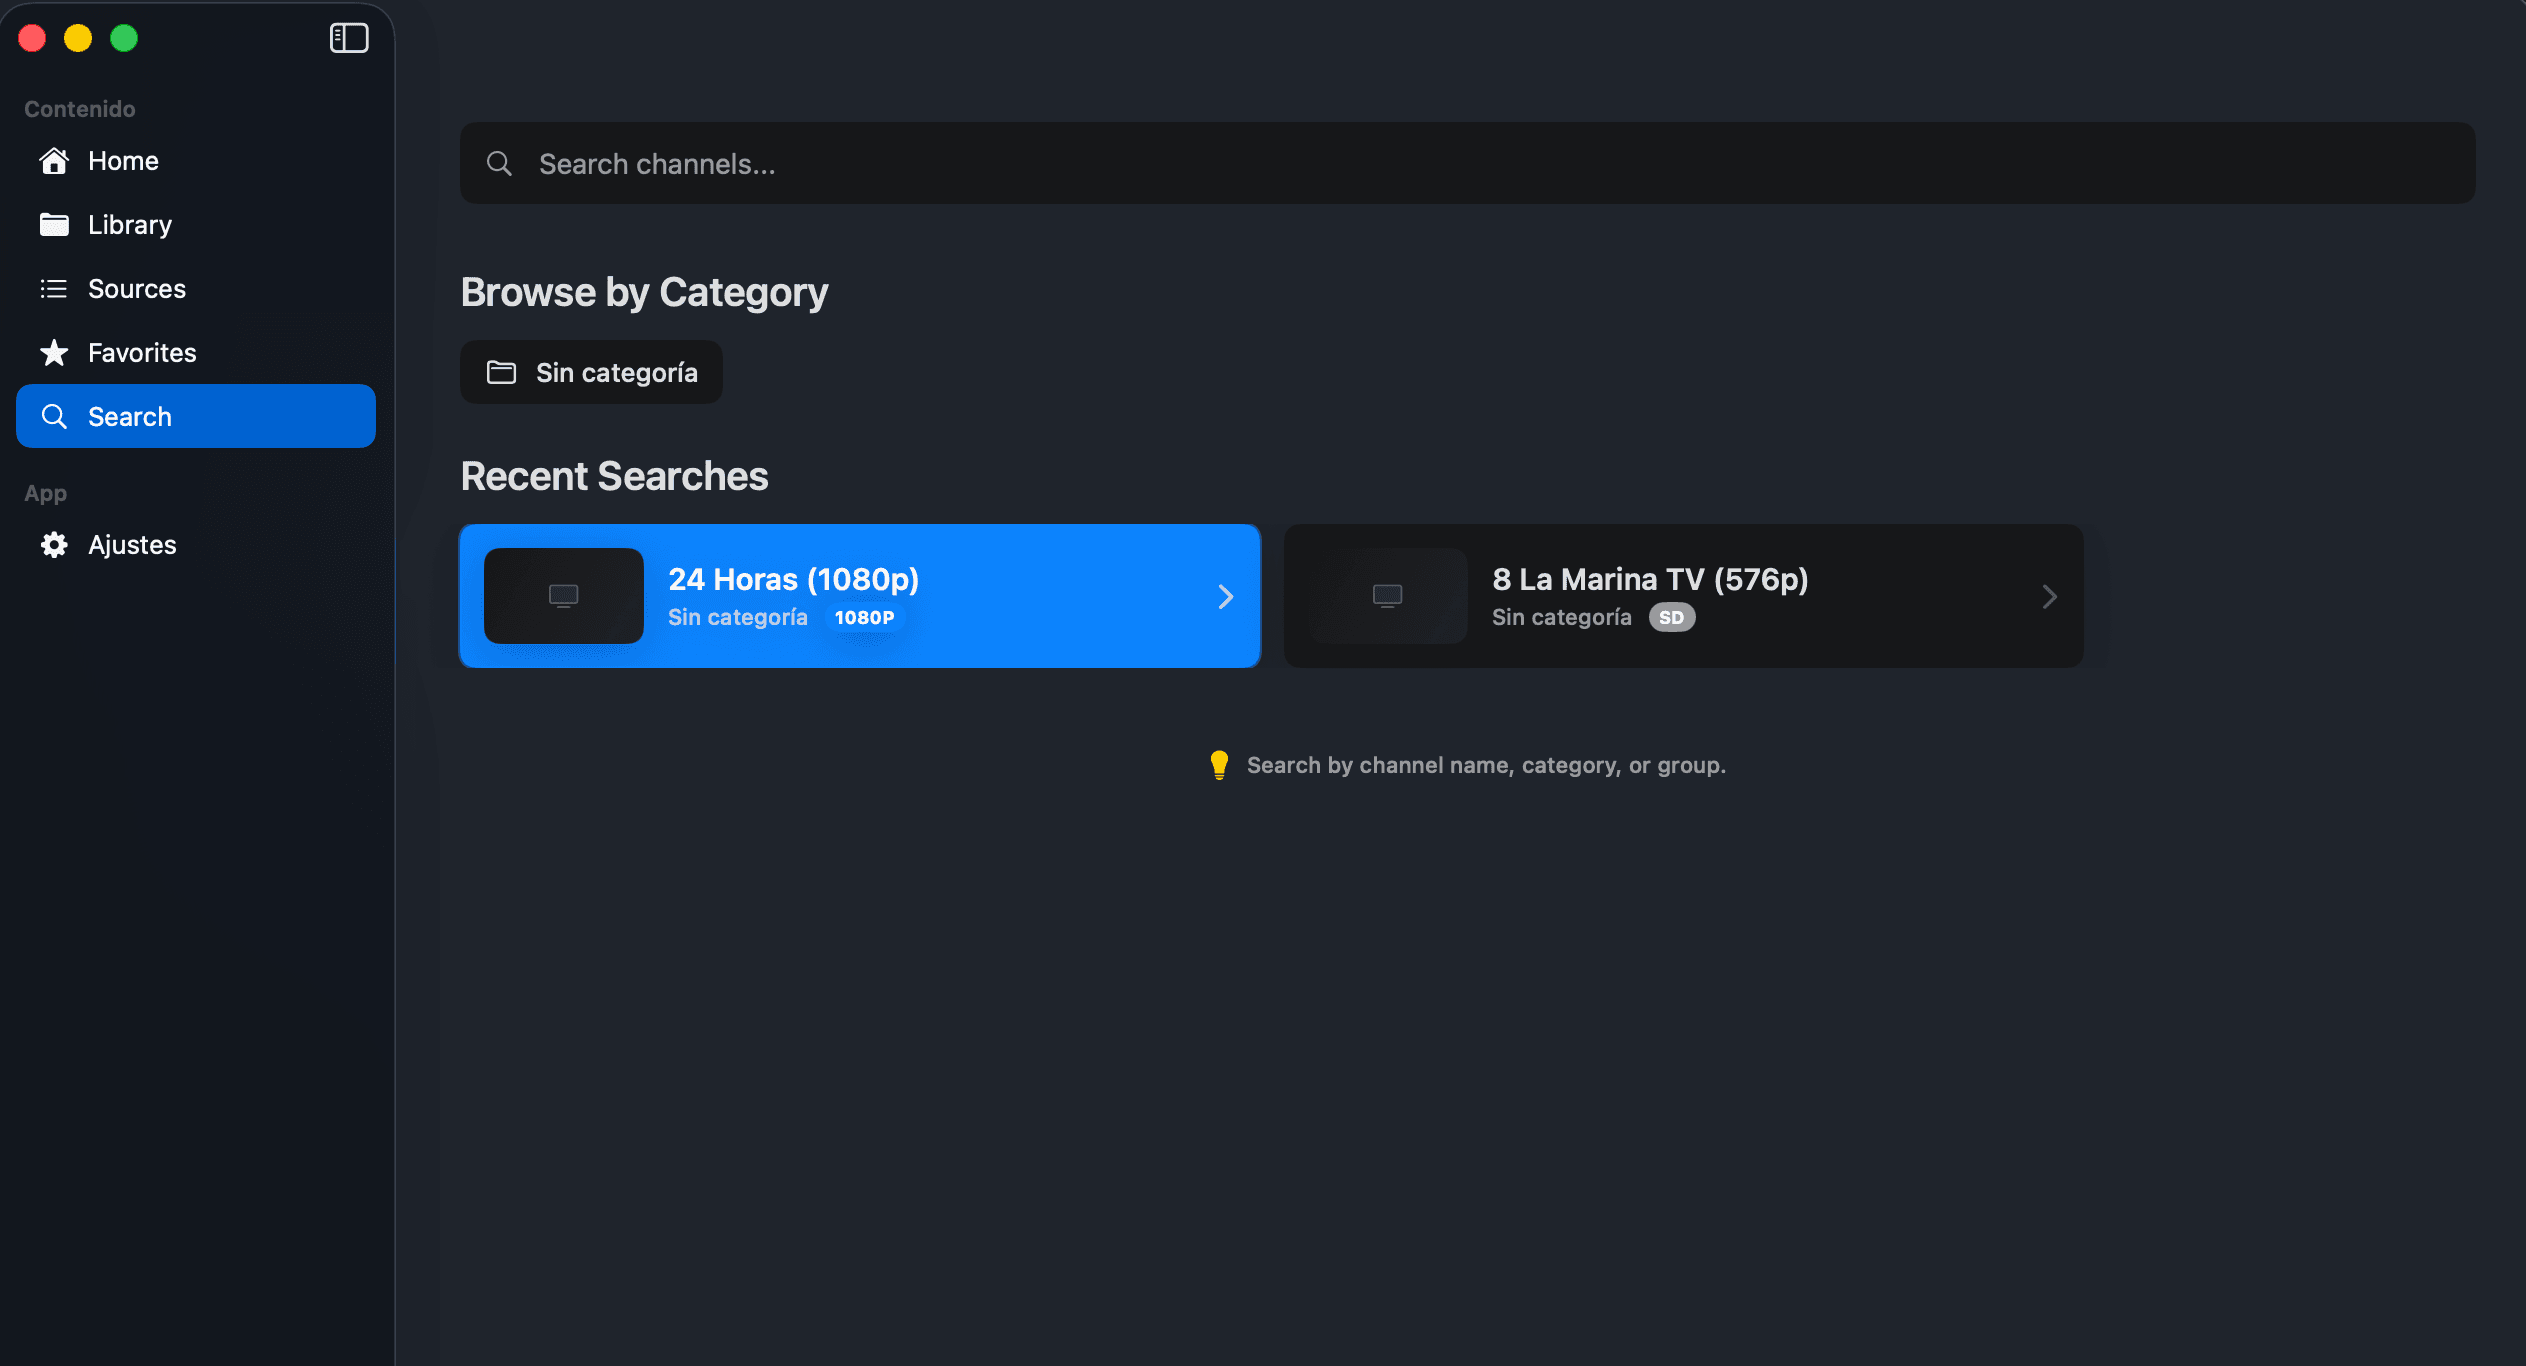Image resolution: width=2526 pixels, height=1366 pixels.
Task: Click the lightbulb tip icon
Action: (x=1219, y=765)
